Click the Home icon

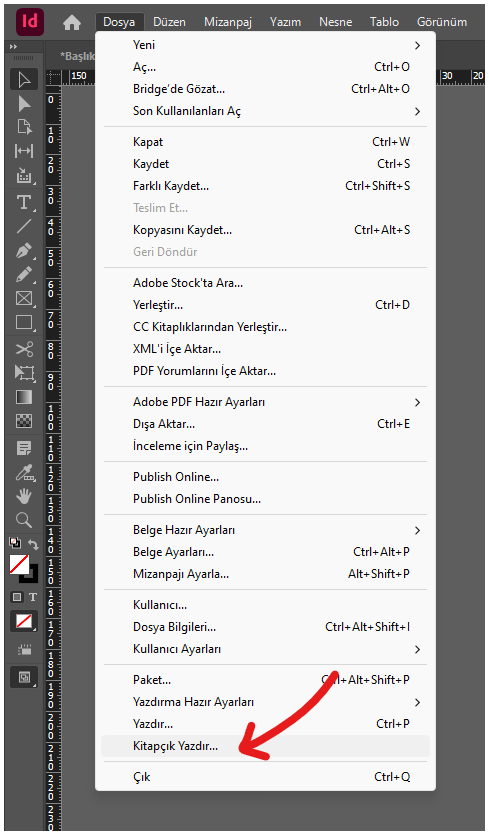[72, 22]
